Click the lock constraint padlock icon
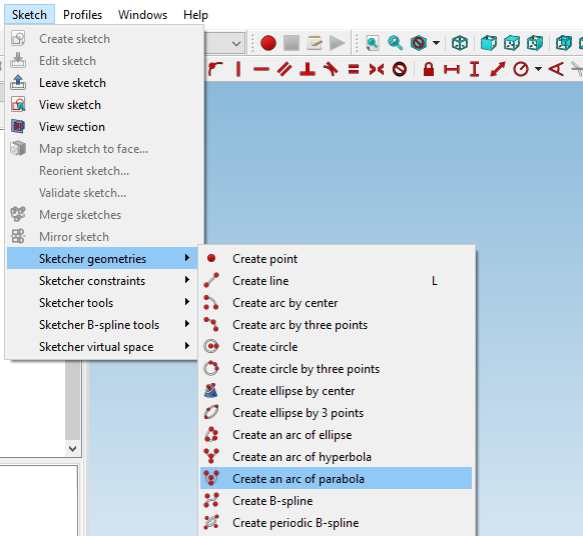Image resolution: width=583 pixels, height=536 pixels. pyautogui.click(x=429, y=69)
